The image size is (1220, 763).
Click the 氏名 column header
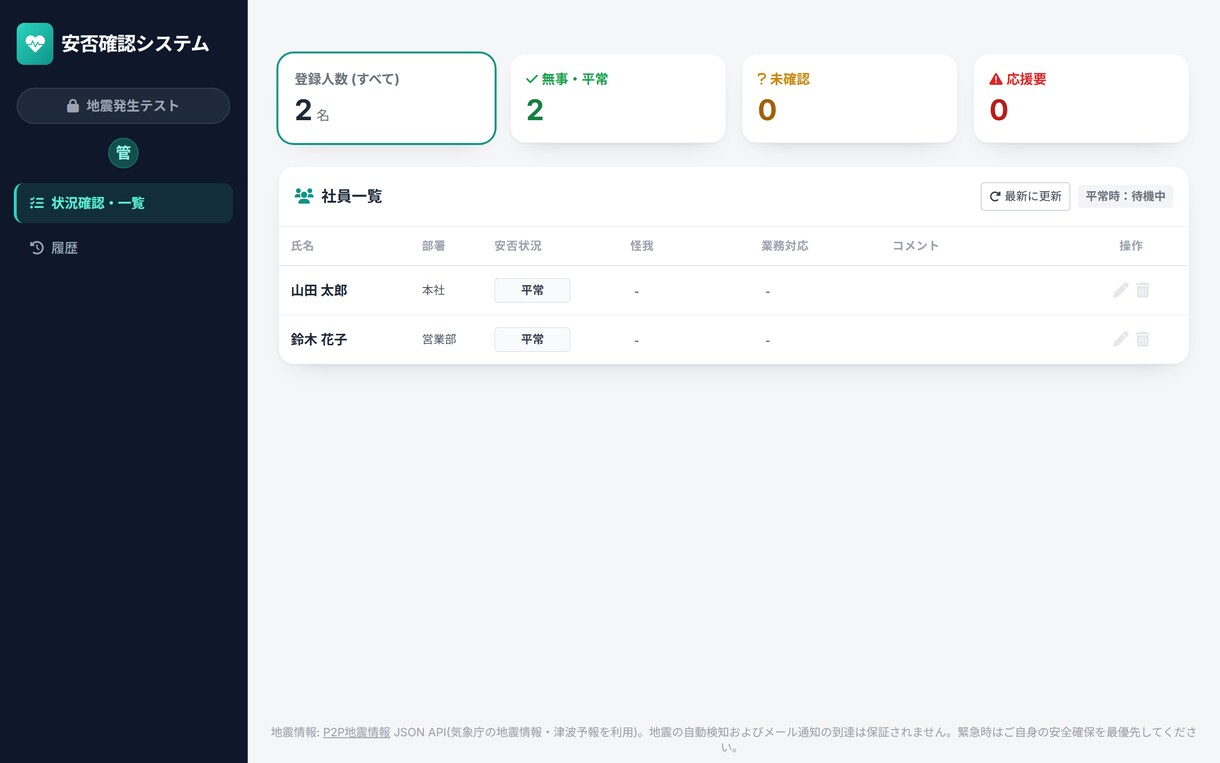point(302,246)
